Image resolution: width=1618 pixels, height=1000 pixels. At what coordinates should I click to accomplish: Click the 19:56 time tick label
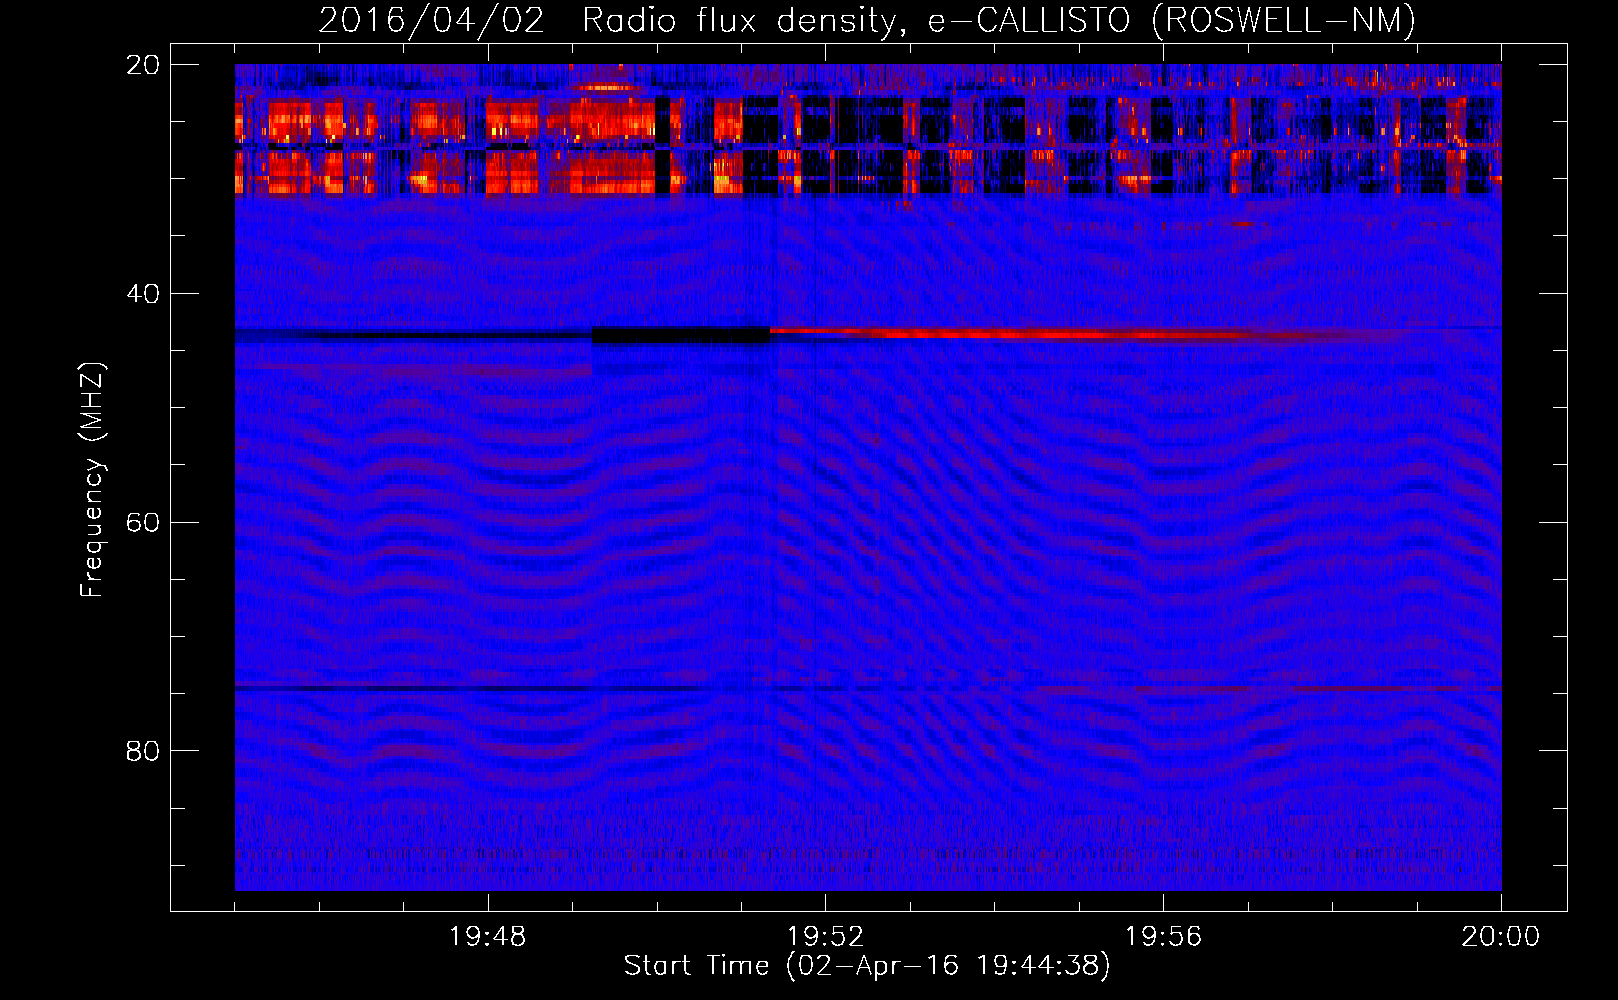coord(1163,937)
